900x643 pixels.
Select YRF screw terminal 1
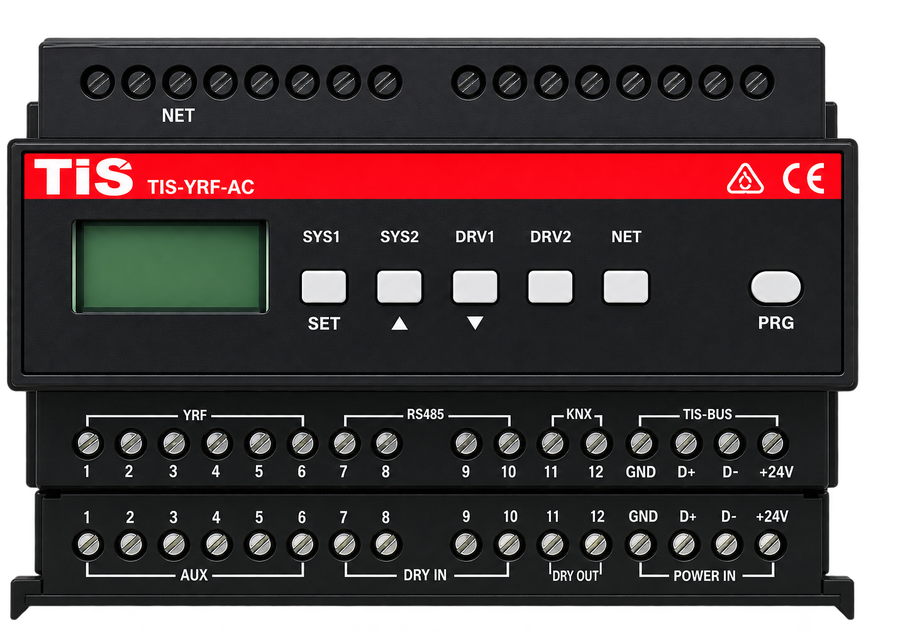click(x=88, y=443)
